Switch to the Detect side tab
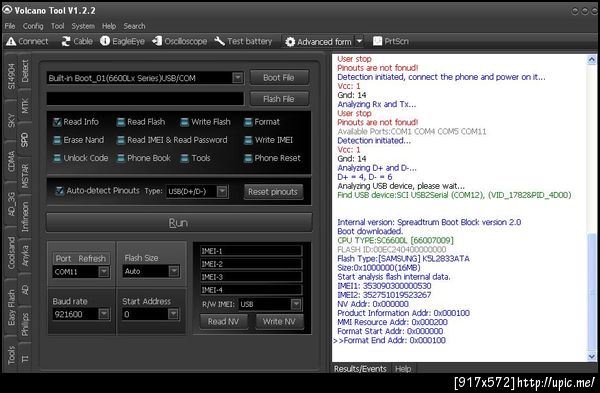This screenshot has width=600, height=393. click(24, 71)
